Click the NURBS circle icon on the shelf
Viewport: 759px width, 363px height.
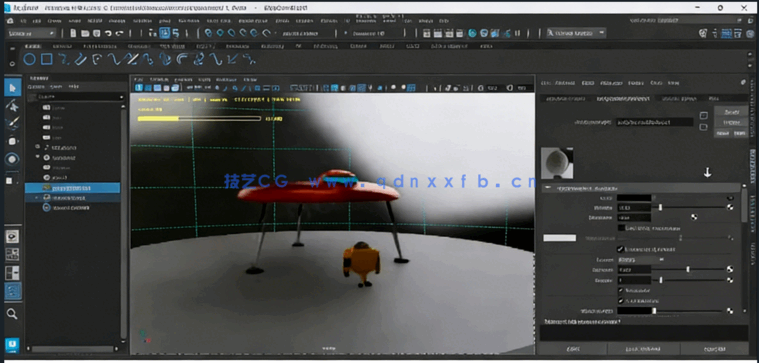[30, 60]
